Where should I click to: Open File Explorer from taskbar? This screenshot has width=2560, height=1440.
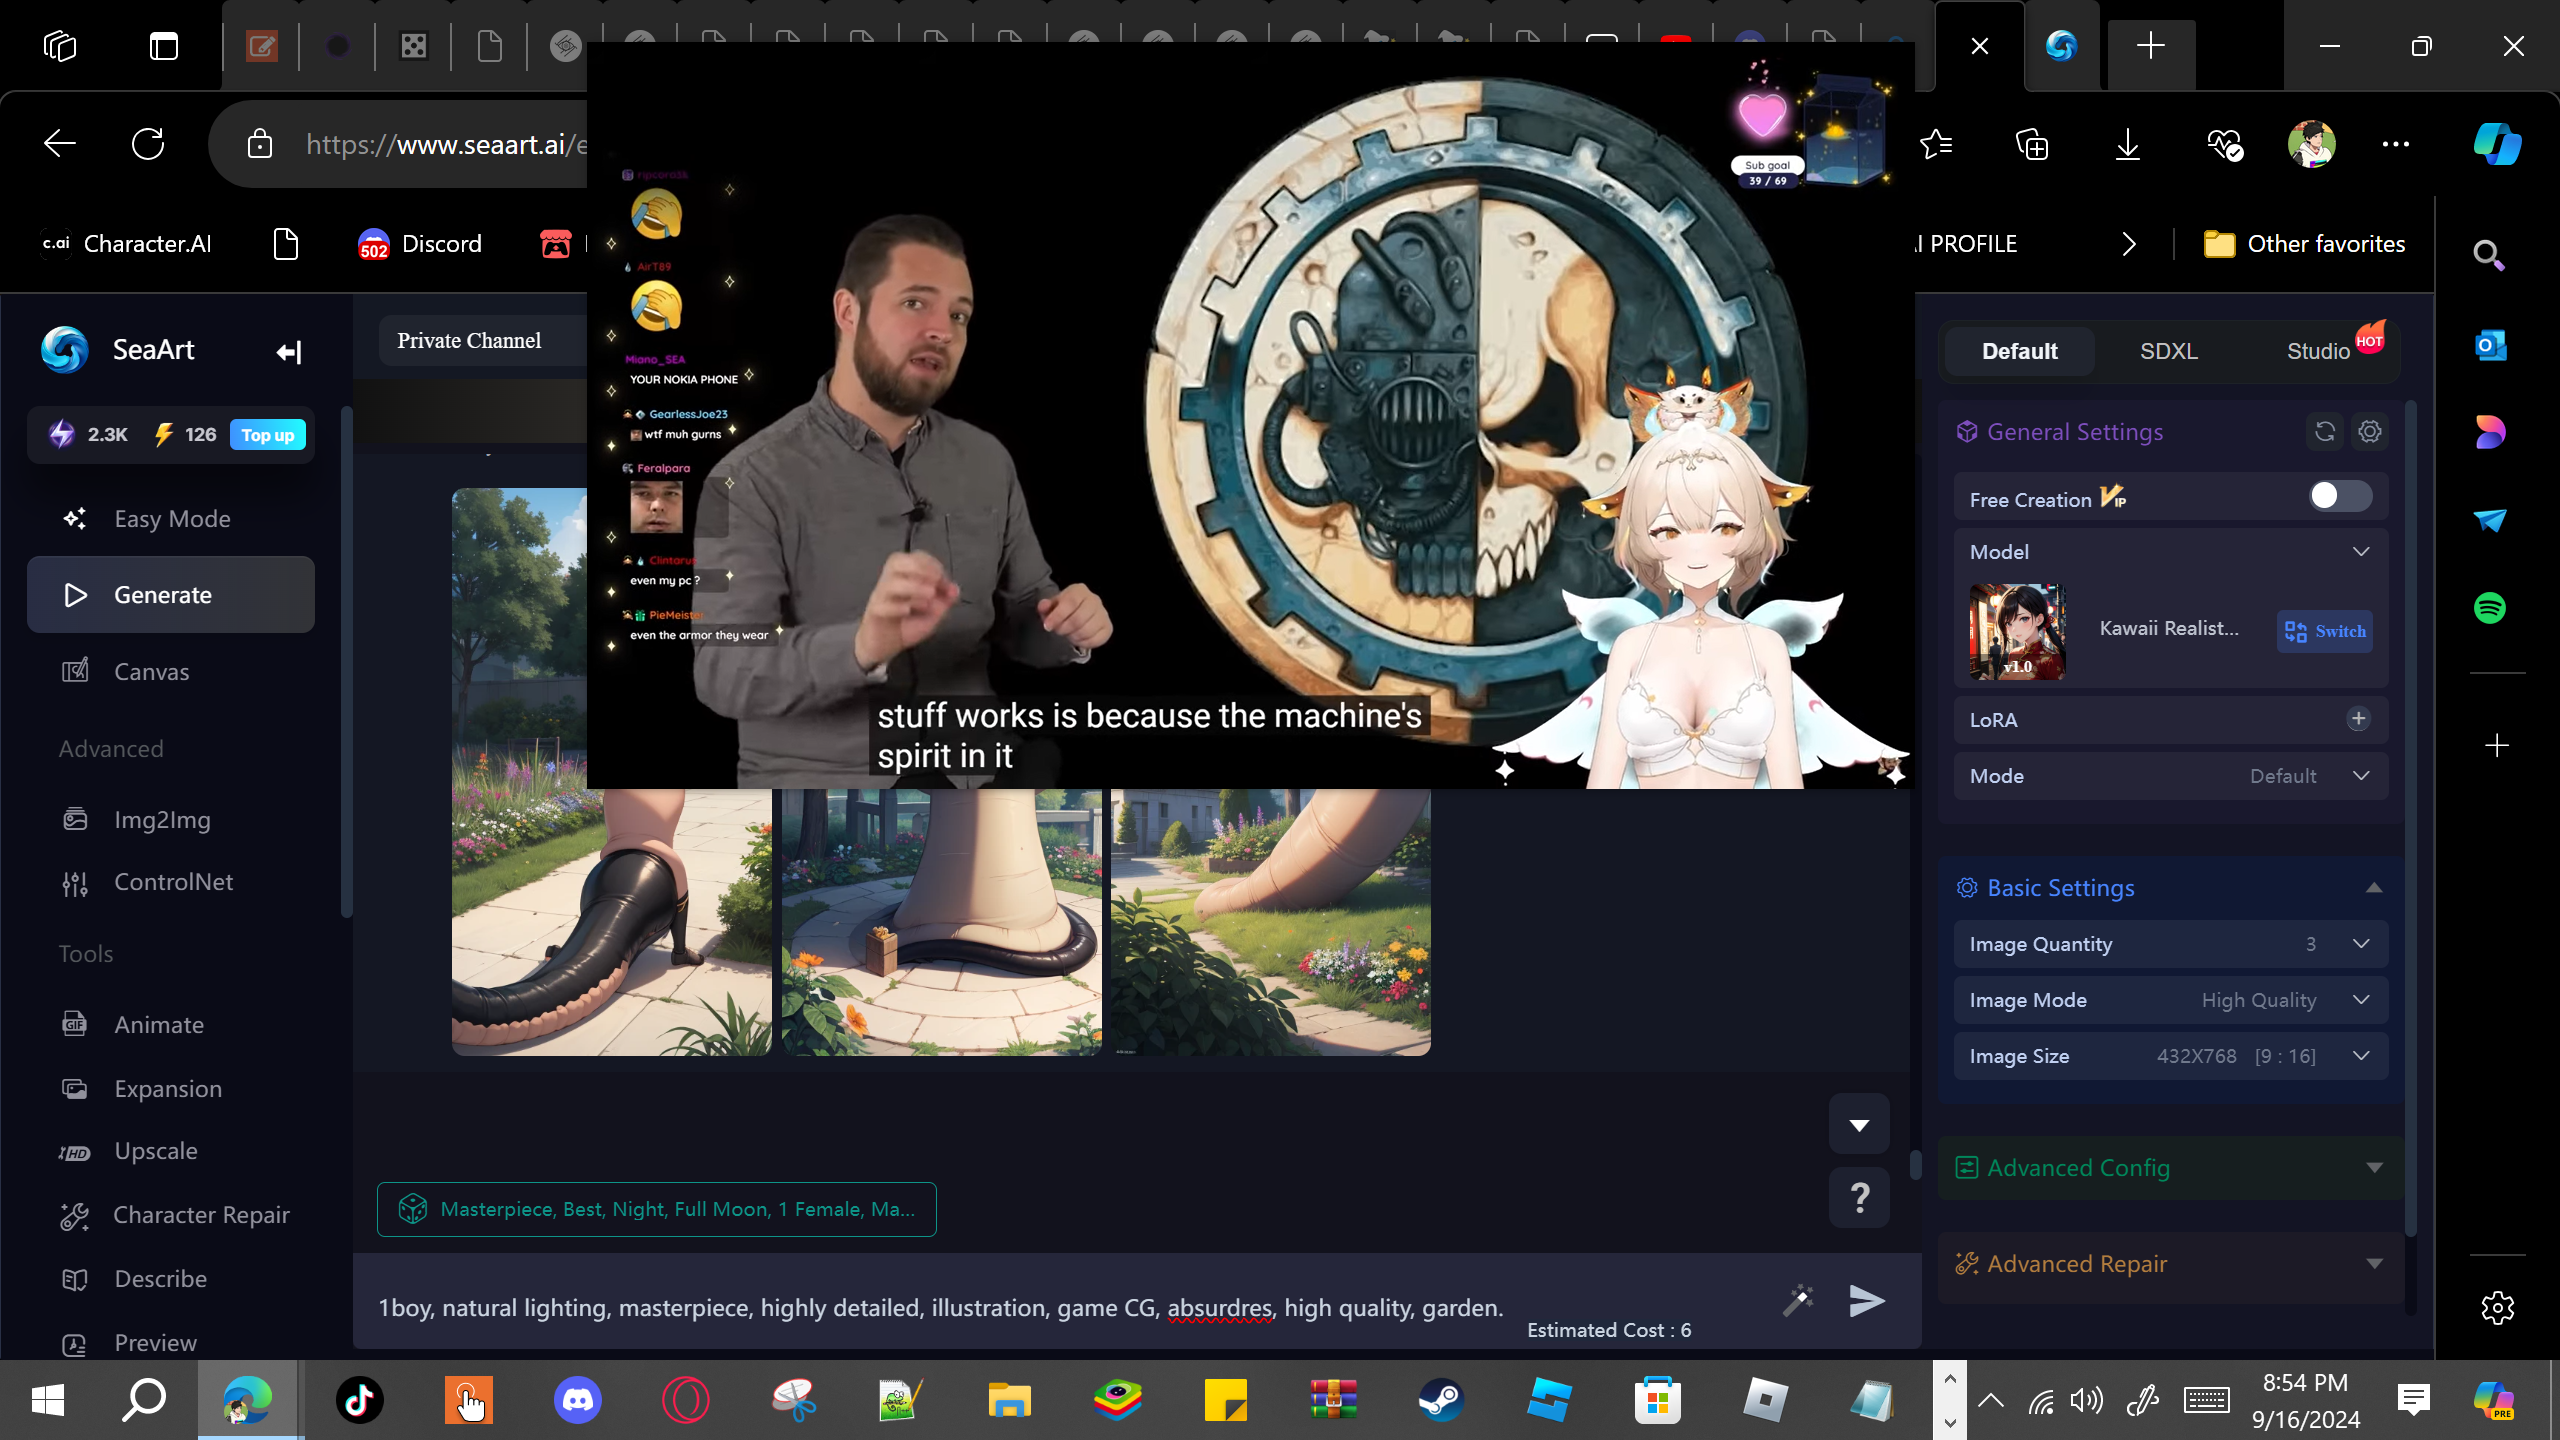1009,1400
